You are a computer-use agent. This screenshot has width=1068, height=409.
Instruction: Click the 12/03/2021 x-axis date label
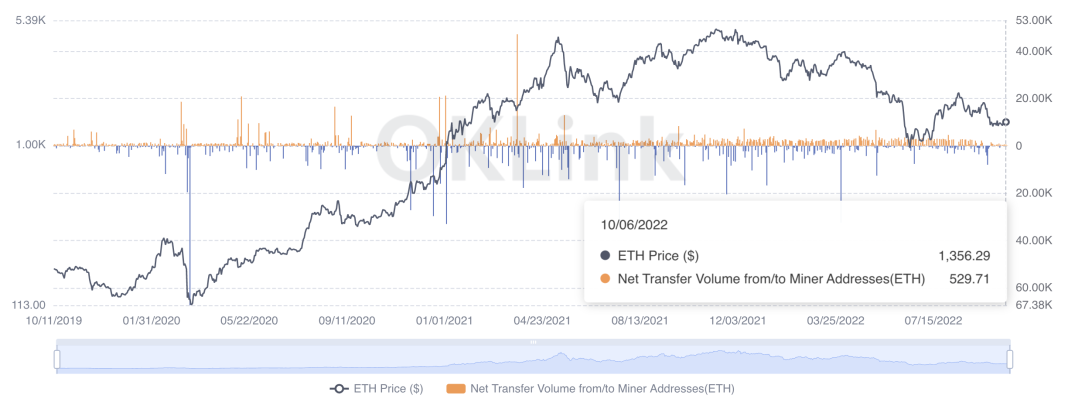coord(737,321)
